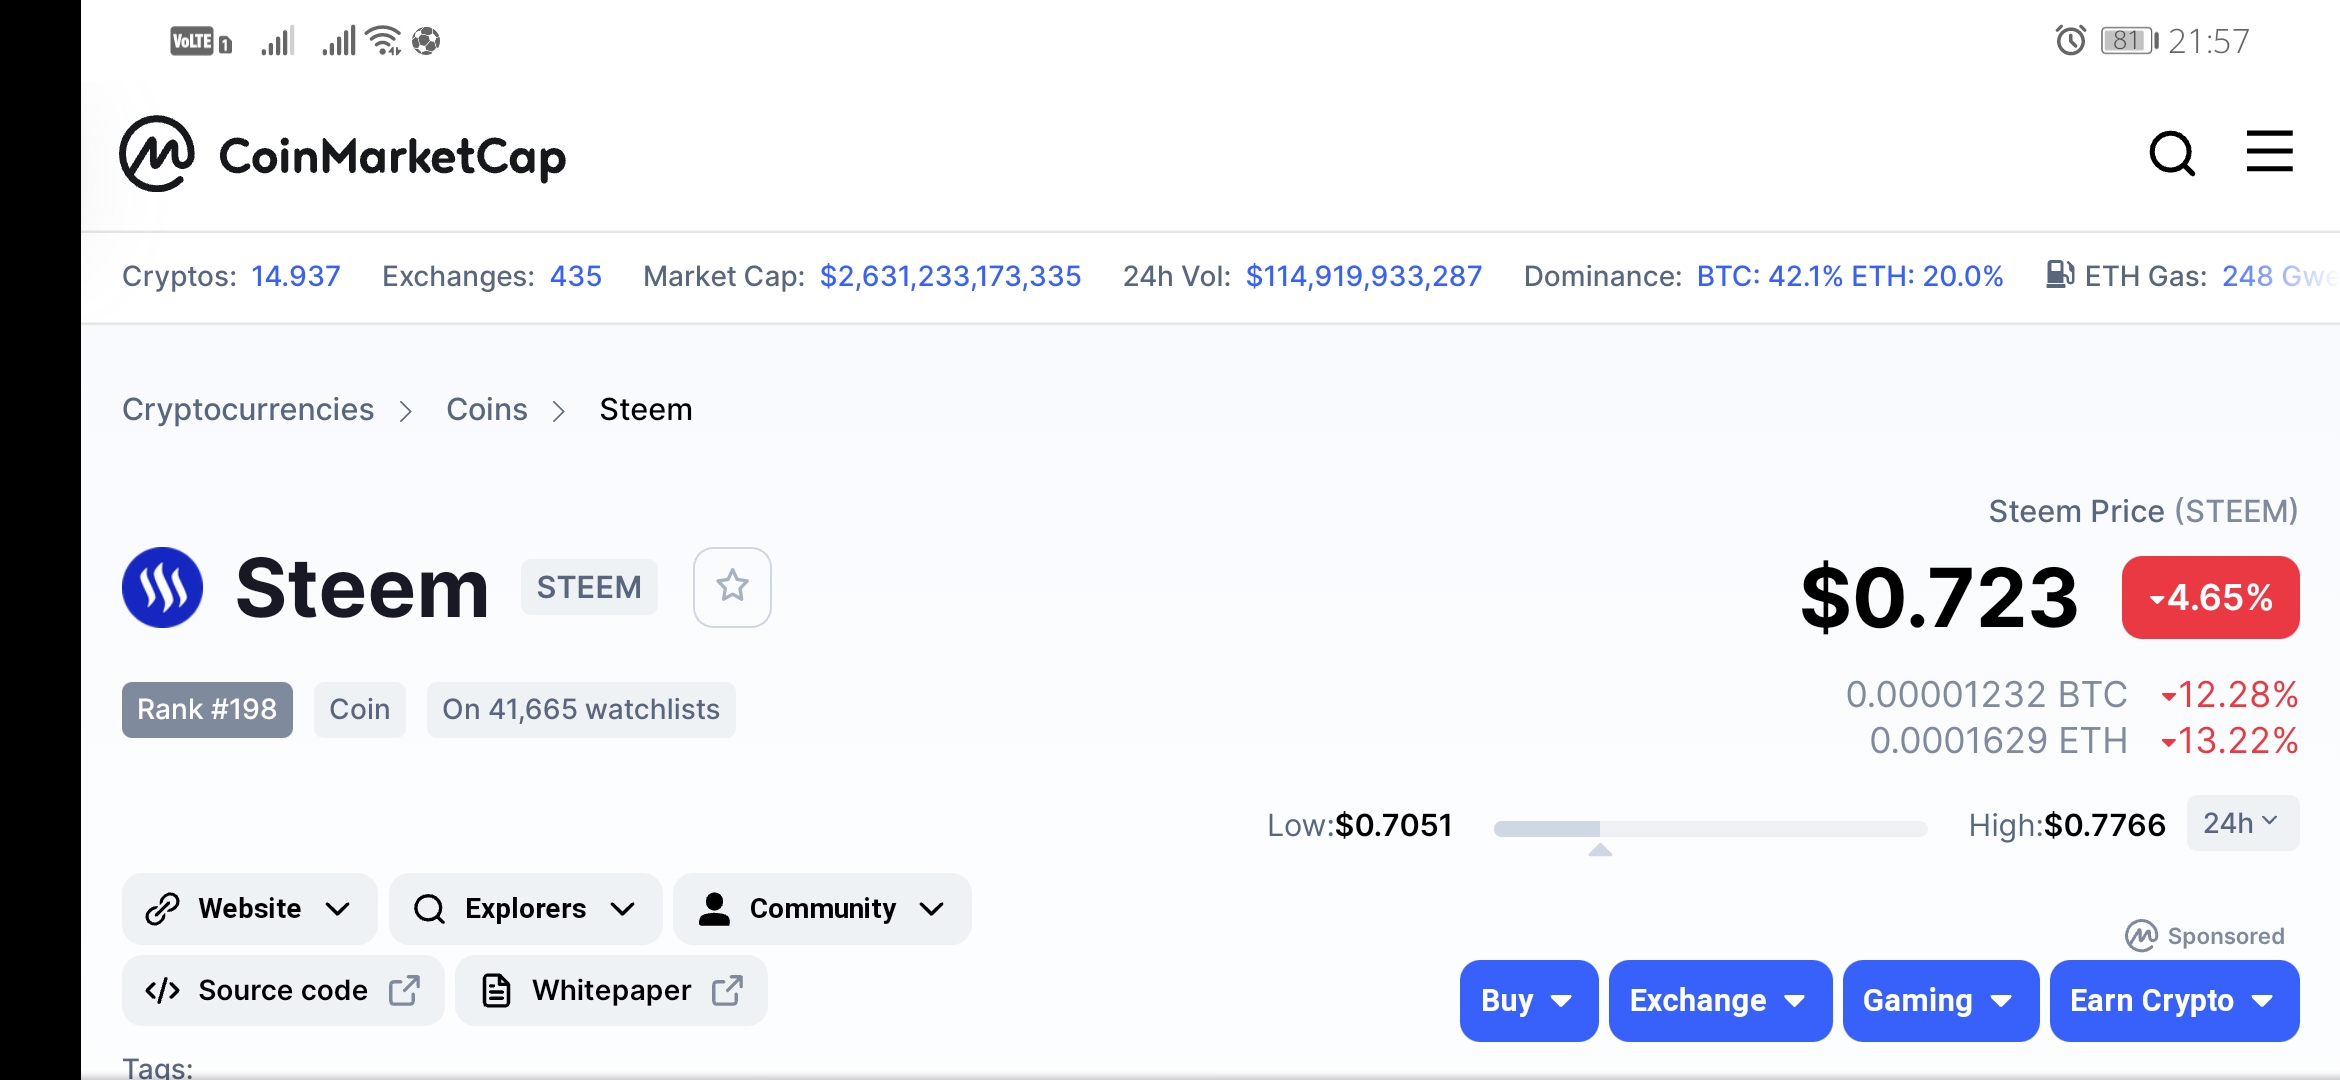Expand the Website dropdown
The width and height of the screenshot is (2340, 1080).
(x=249, y=909)
